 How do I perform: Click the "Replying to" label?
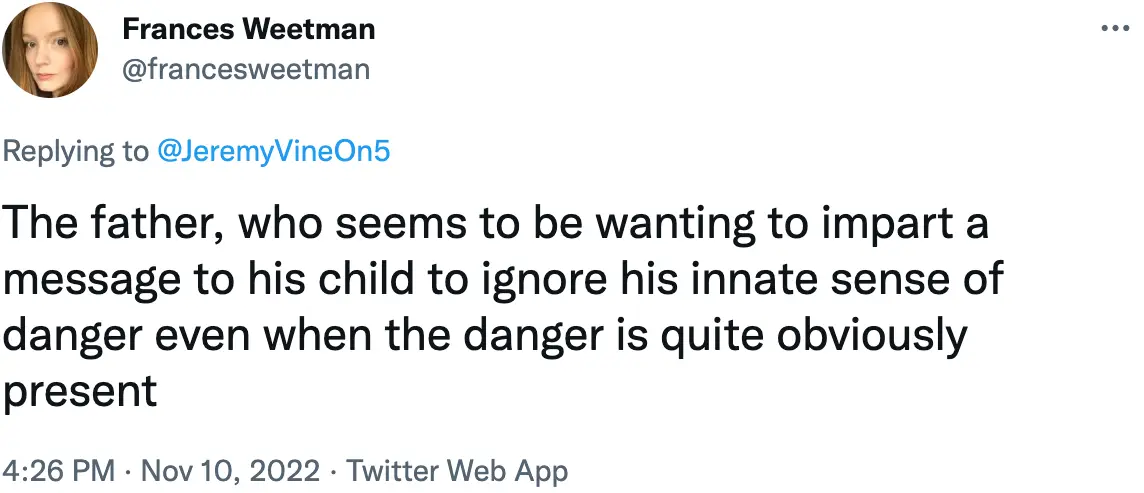[76, 151]
